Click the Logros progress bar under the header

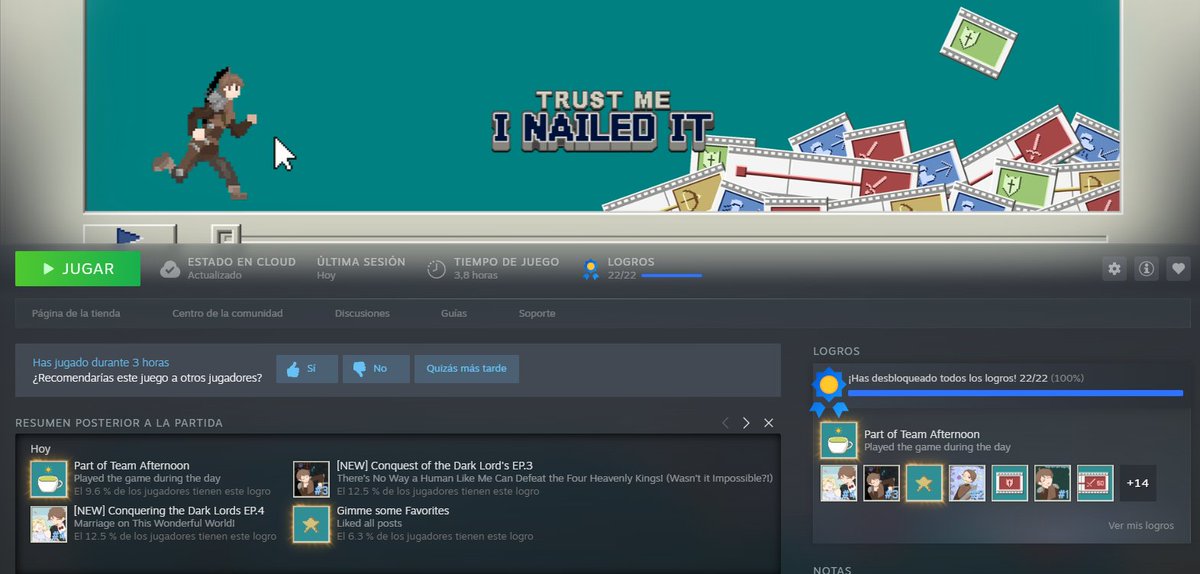pyautogui.click(x=671, y=275)
